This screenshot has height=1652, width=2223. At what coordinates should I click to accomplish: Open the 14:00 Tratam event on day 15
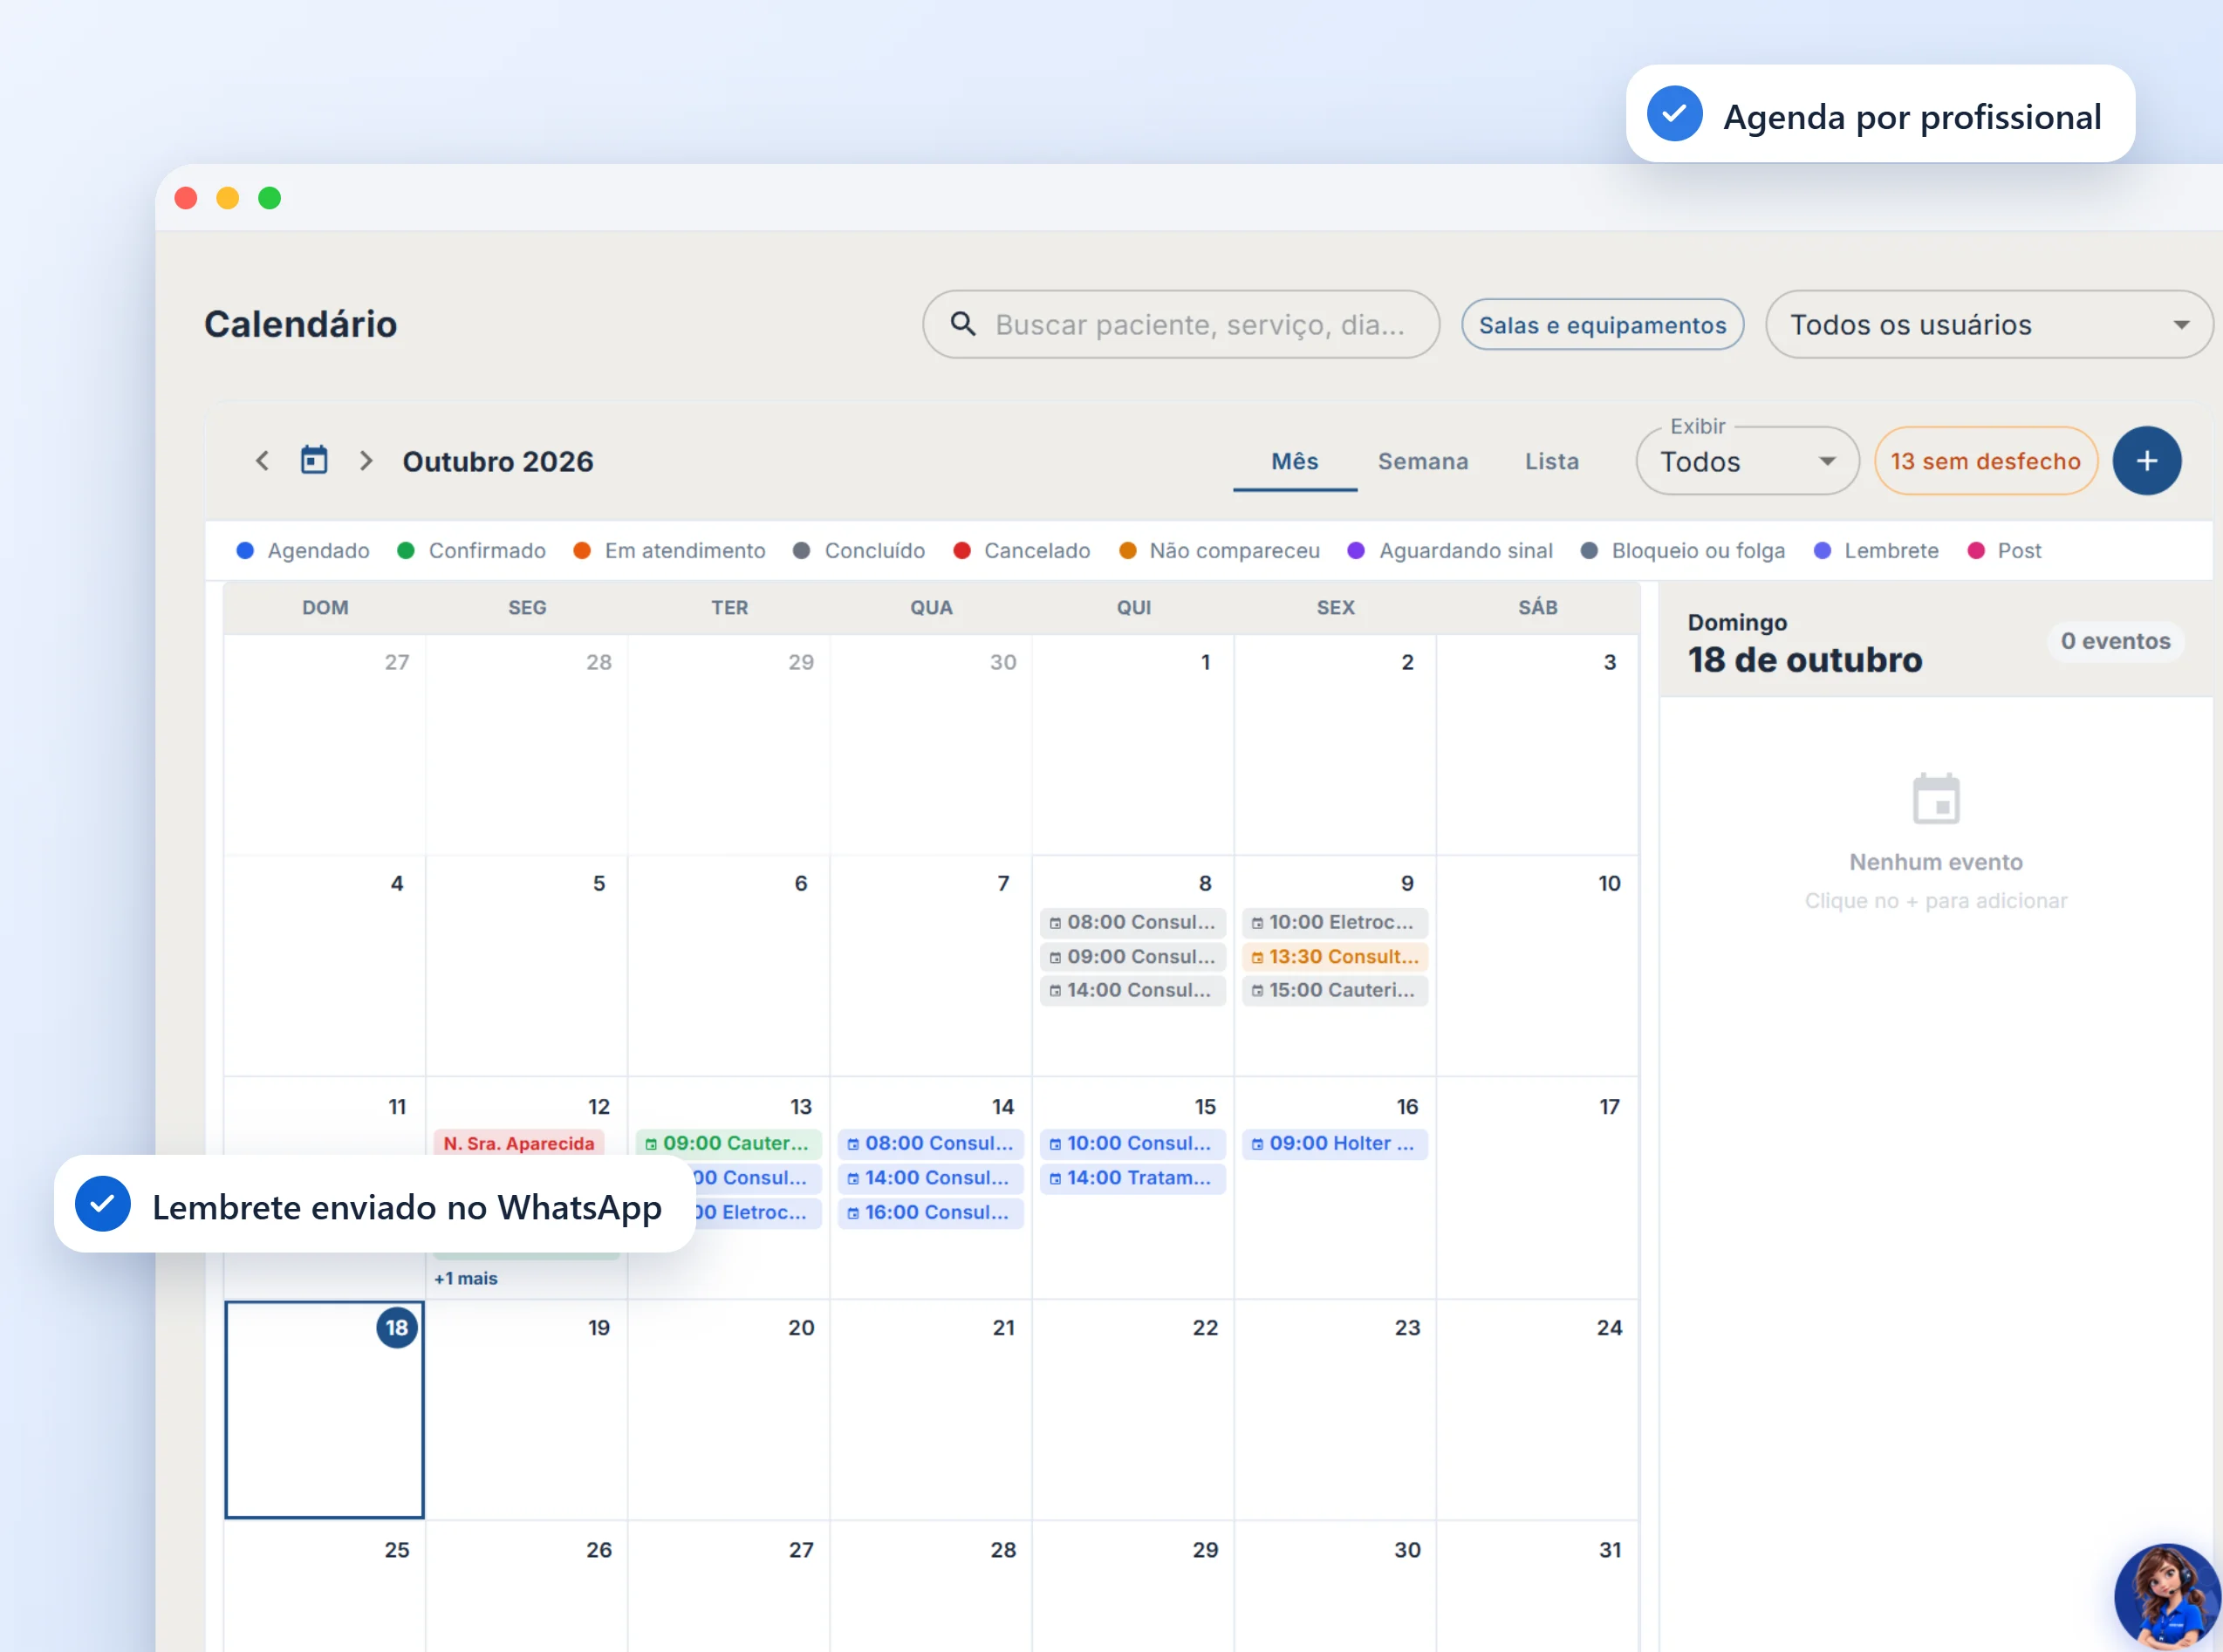1132,1179
